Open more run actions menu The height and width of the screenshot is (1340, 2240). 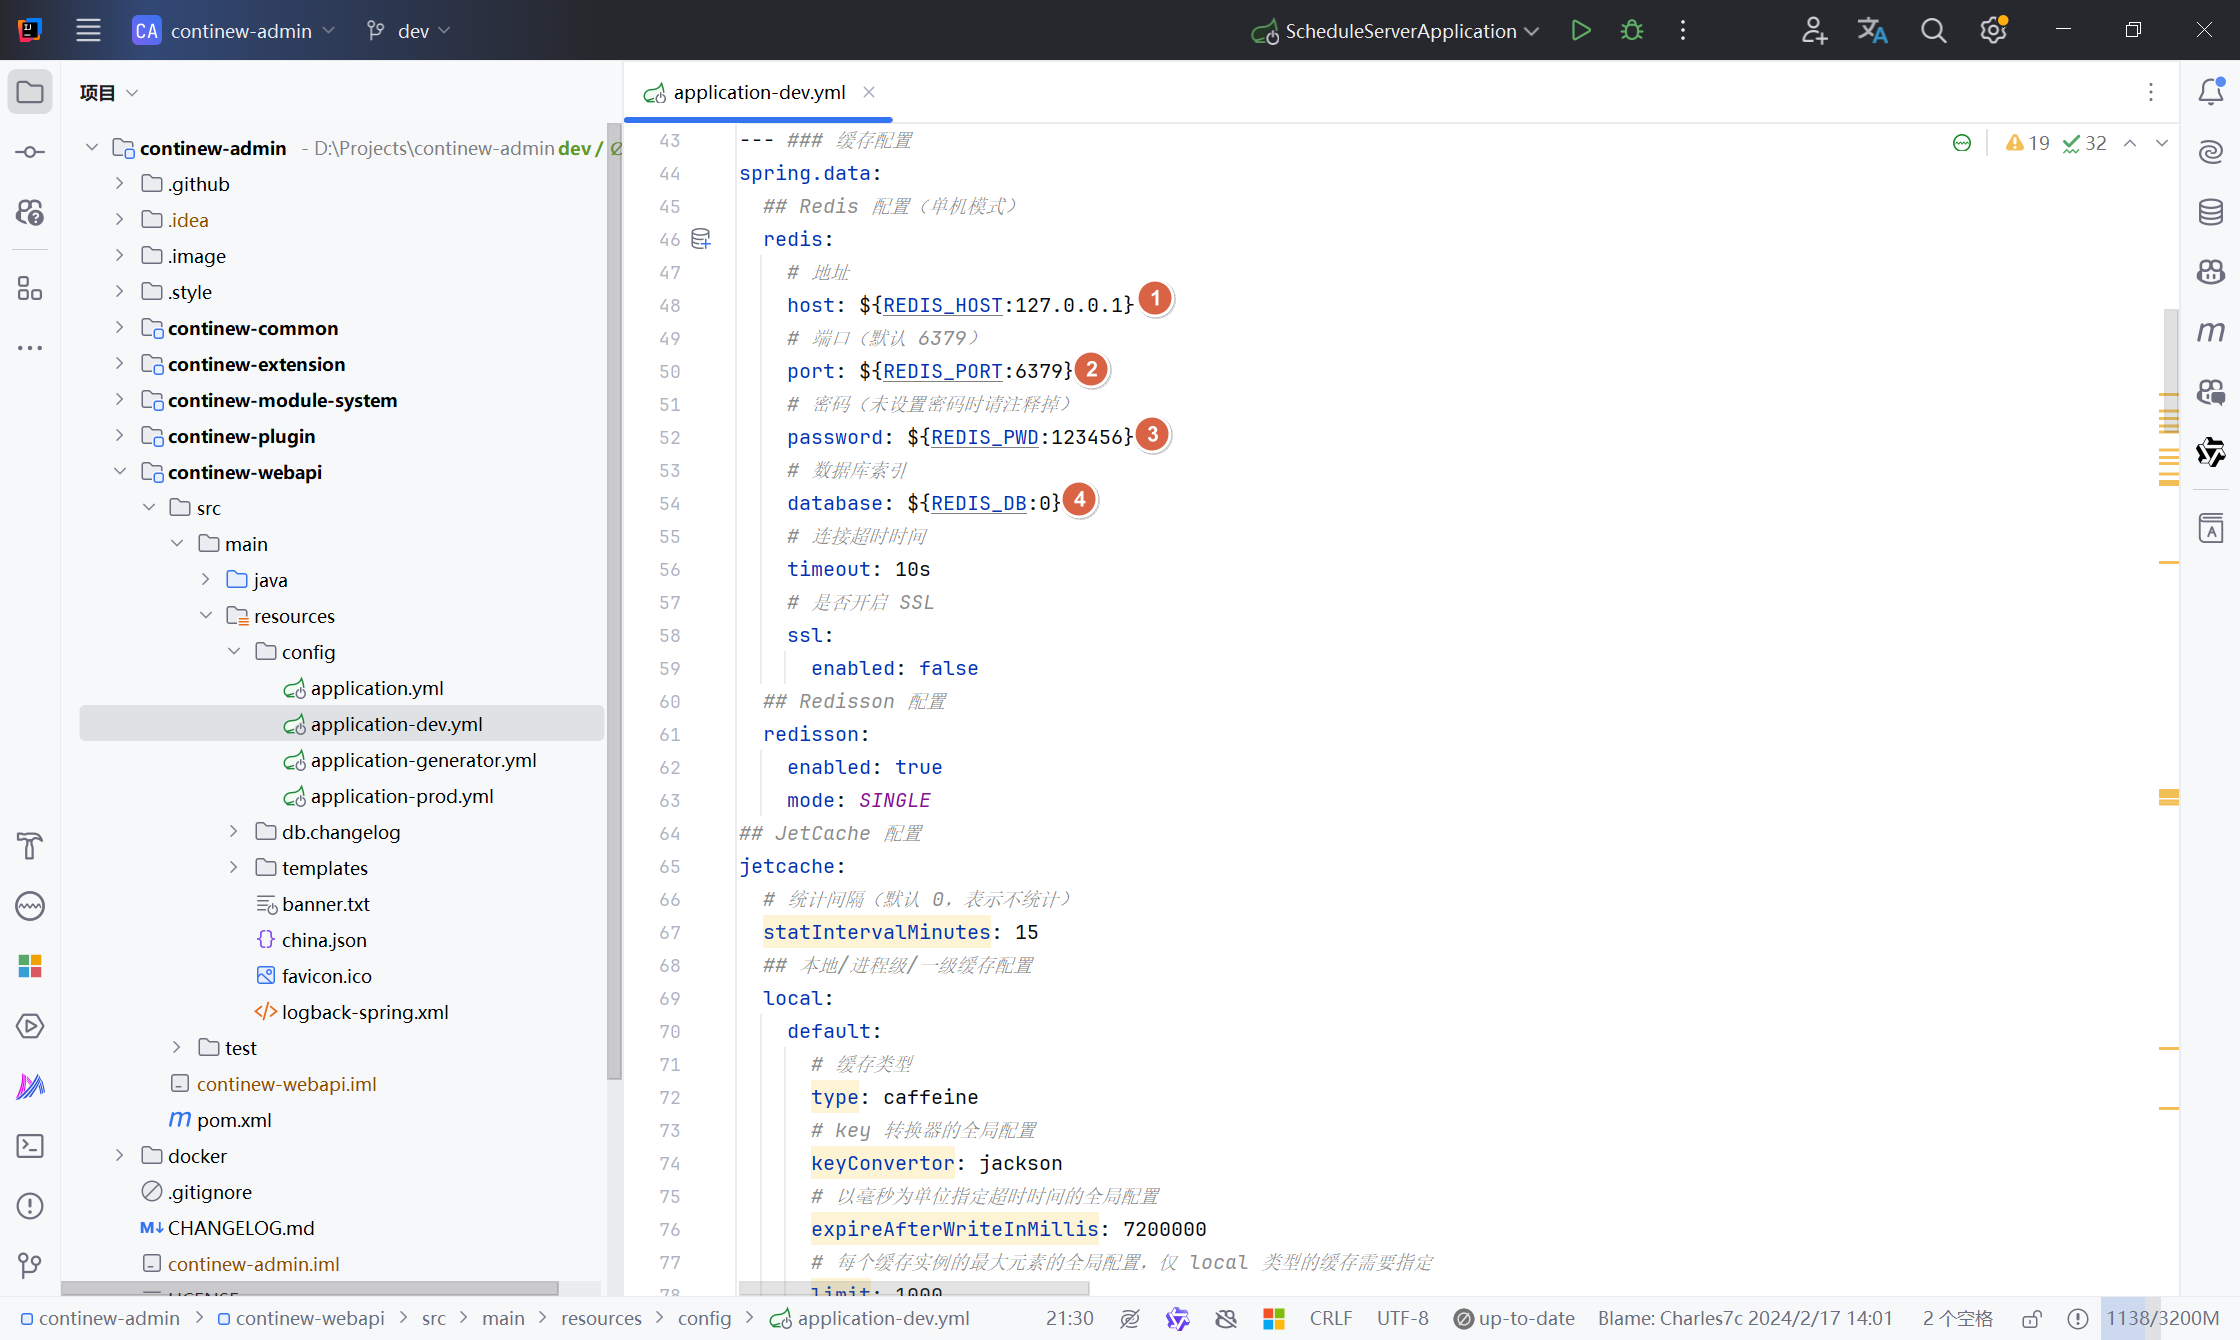[x=1683, y=30]
